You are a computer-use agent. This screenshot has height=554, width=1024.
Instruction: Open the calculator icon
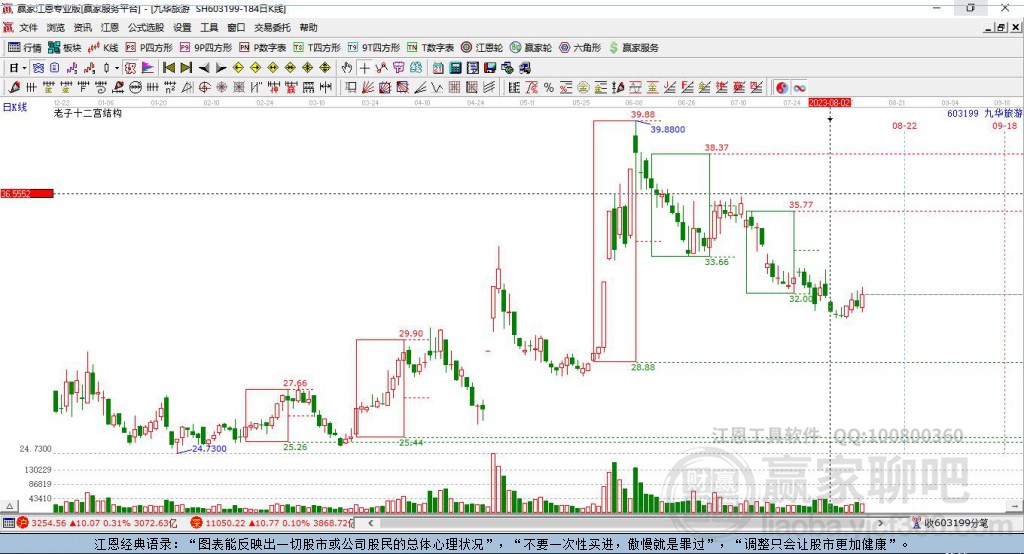coord(456,68)
